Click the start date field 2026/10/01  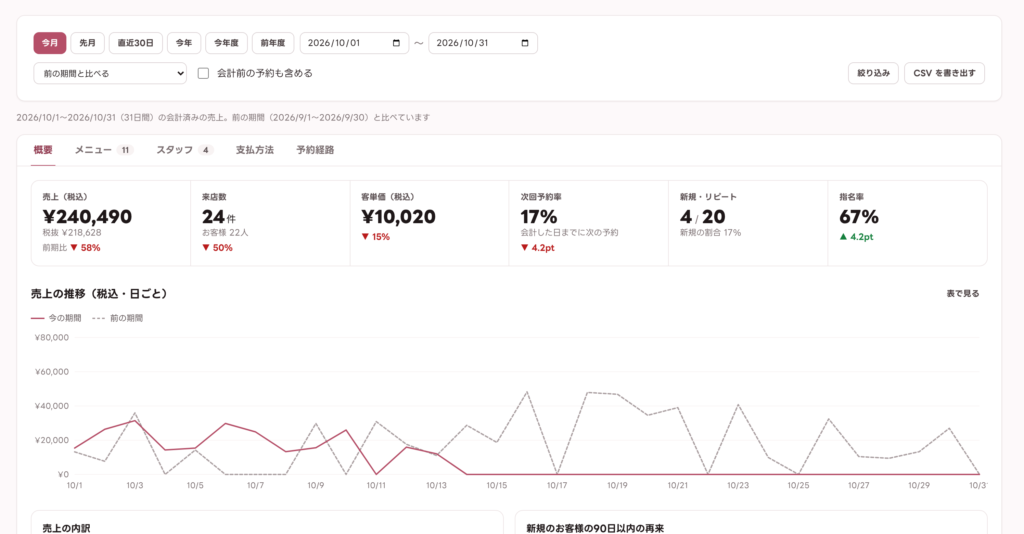coord(354,43)
